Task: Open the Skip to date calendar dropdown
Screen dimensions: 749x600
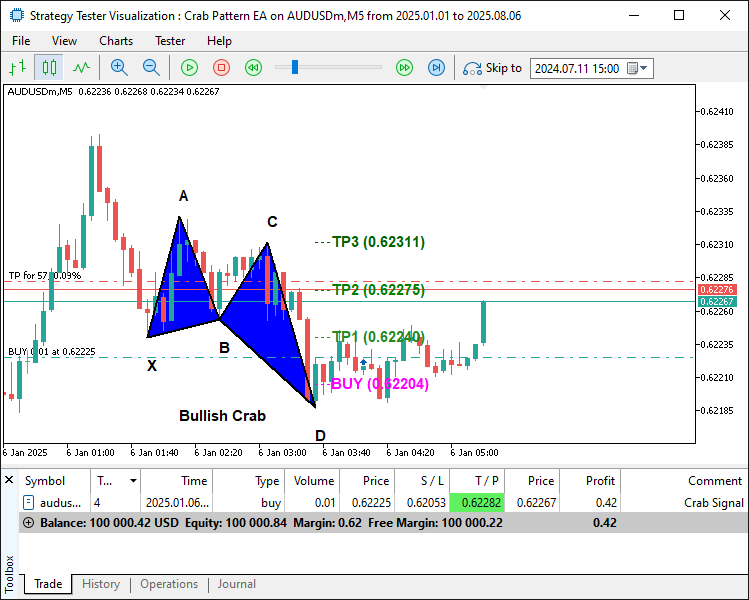Action: pos(637,68)
